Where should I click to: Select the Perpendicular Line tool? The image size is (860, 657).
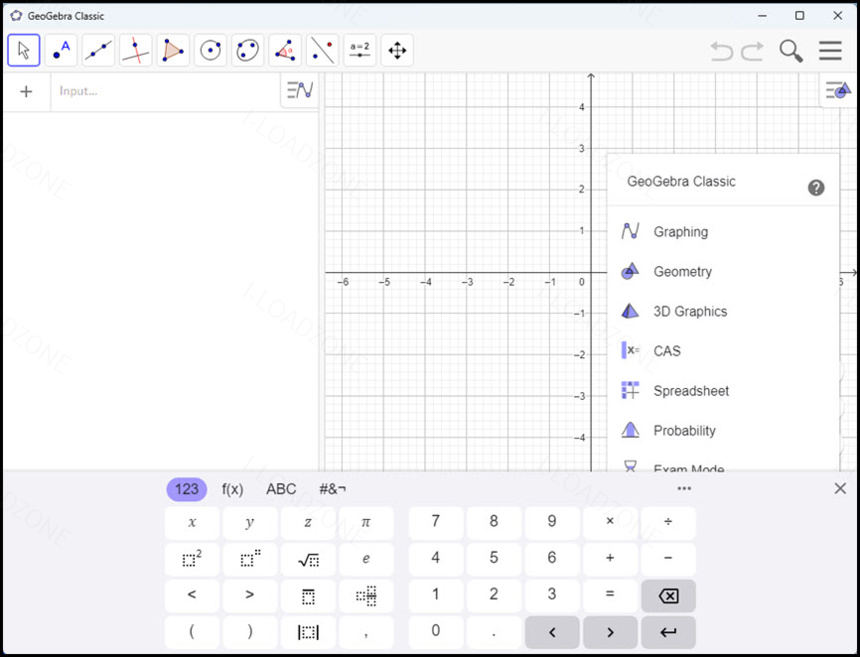click(135, 50)
